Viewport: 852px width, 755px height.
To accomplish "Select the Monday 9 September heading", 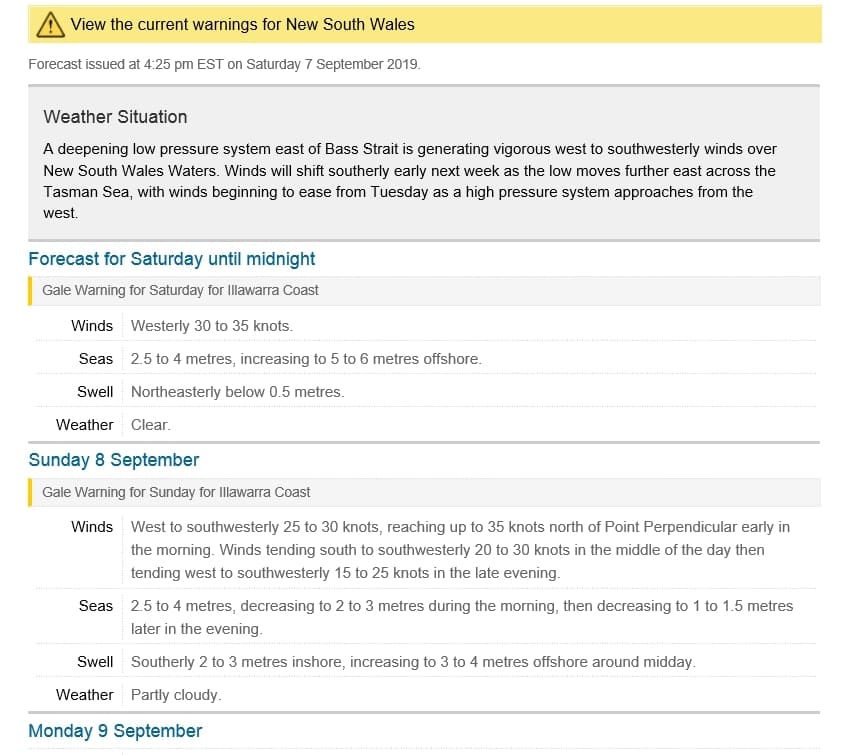I will [x=115, y=731].
